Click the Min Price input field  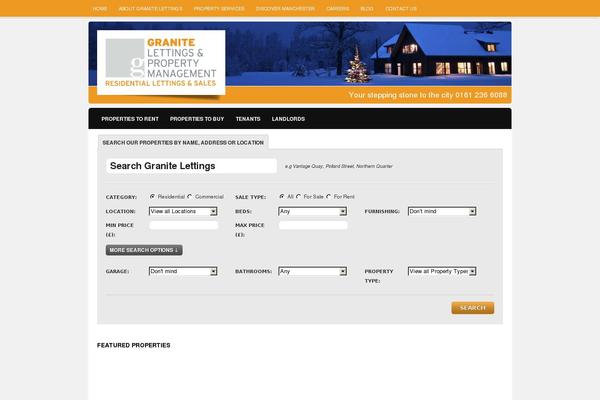[184, 225]
